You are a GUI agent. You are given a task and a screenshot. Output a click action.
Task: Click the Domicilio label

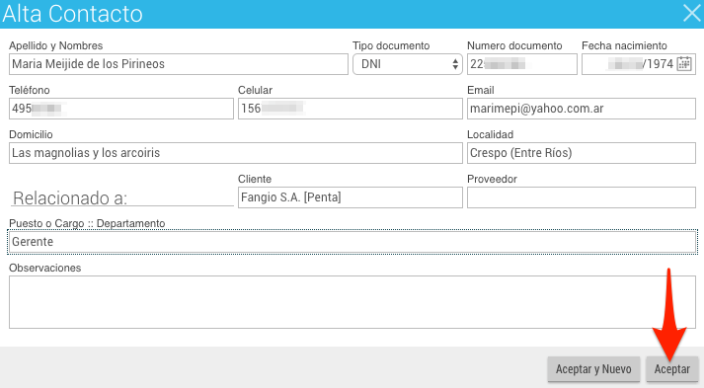[x=31, y=135]
